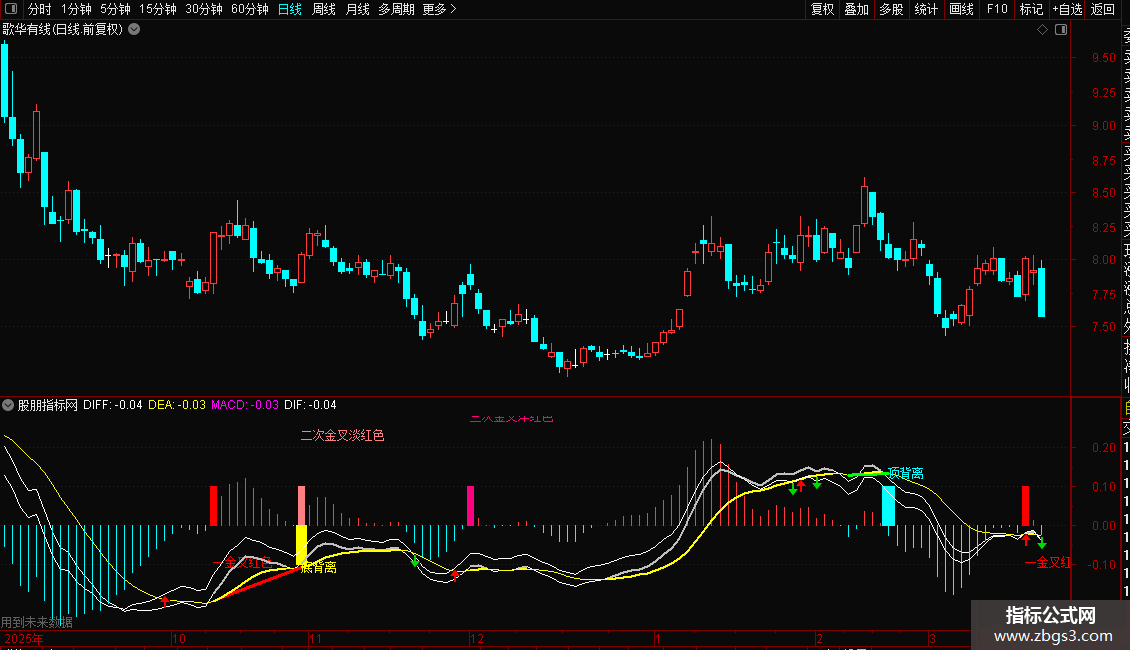
Task: Toggle the right panel icon near the diamond
Action: [1061, 30]
